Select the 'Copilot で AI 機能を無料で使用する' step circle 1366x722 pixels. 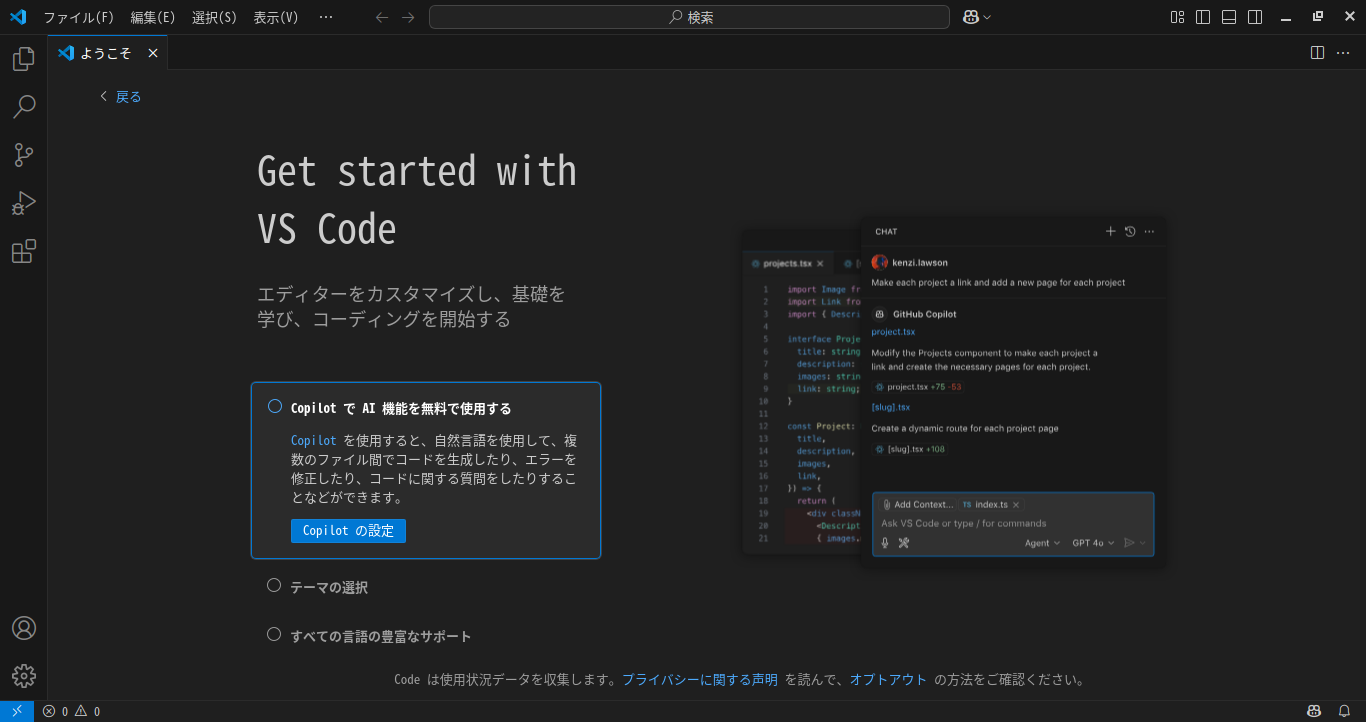[x=275, y=407]
